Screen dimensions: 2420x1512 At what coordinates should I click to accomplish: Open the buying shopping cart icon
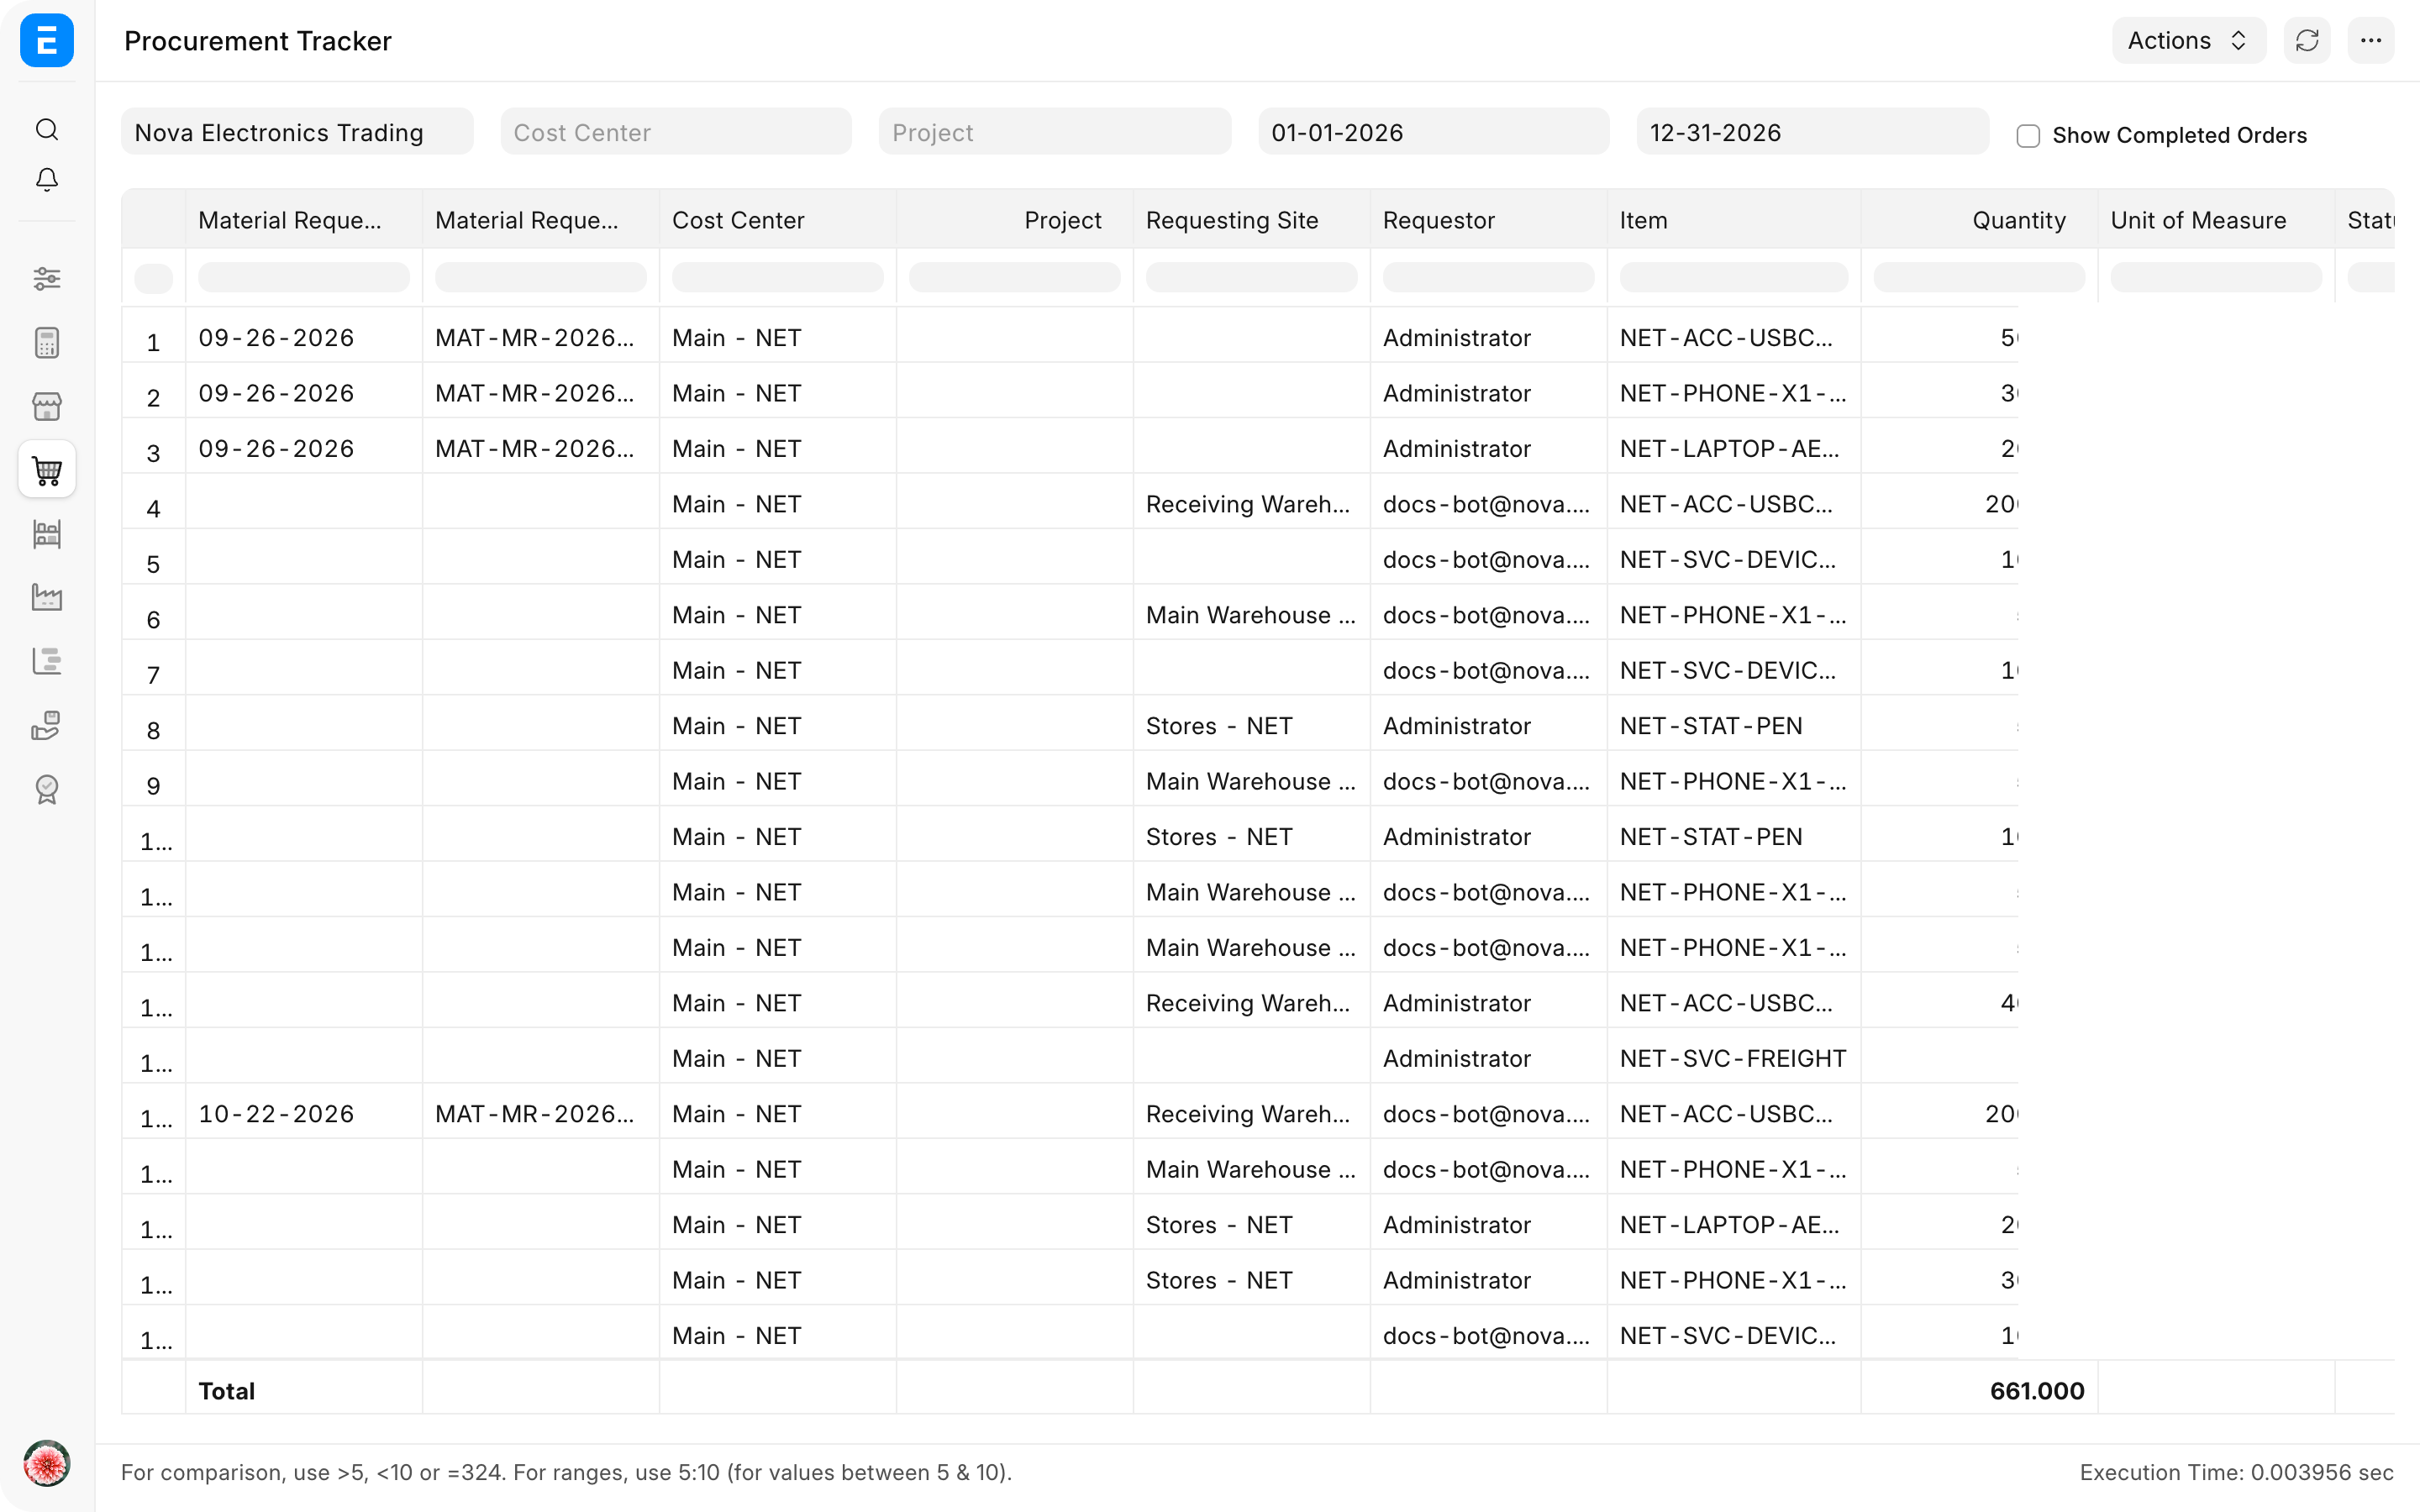(x=47, y=470)
